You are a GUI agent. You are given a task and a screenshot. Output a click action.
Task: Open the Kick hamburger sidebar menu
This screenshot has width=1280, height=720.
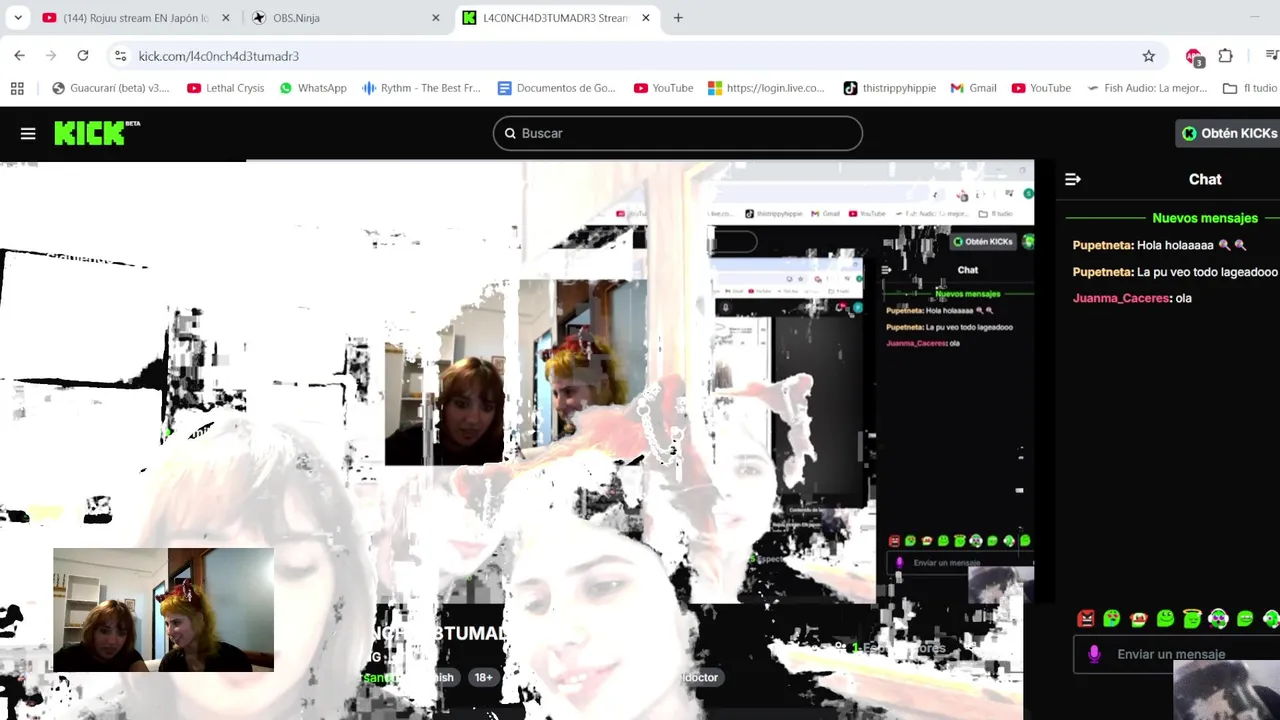click(x=28, y=133)
